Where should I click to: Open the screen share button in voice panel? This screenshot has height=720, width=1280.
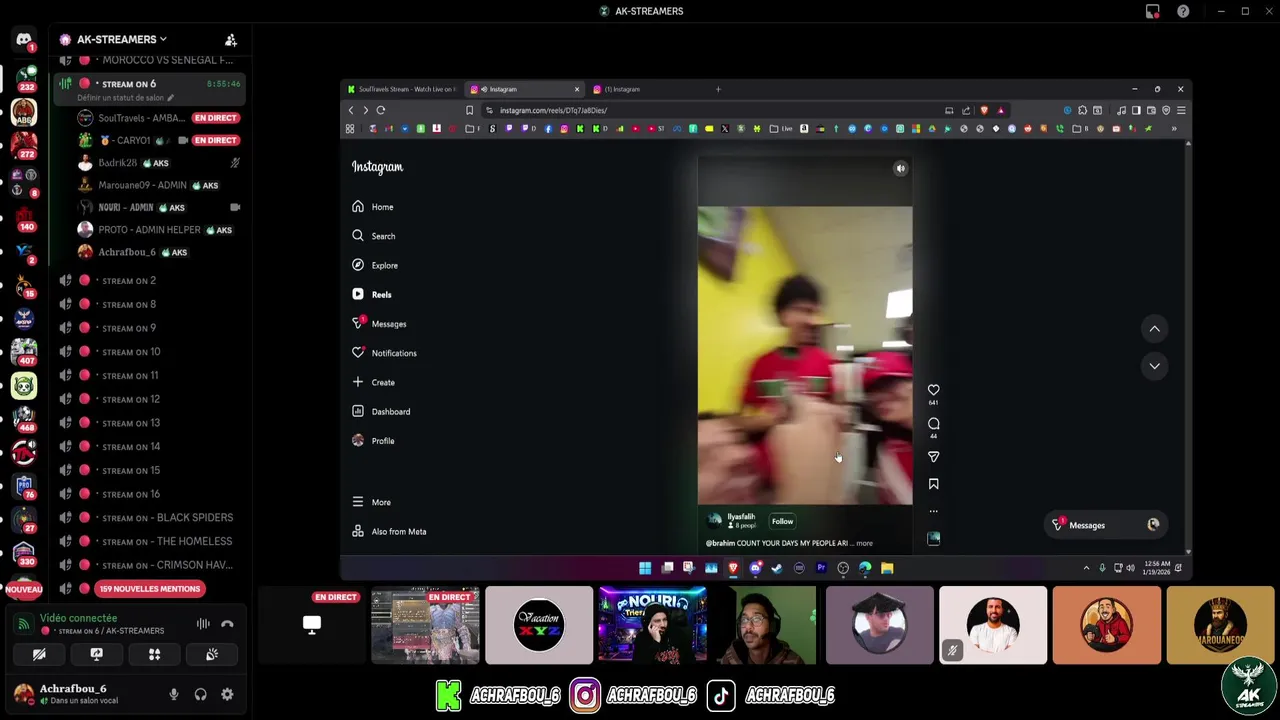(96, 654)
